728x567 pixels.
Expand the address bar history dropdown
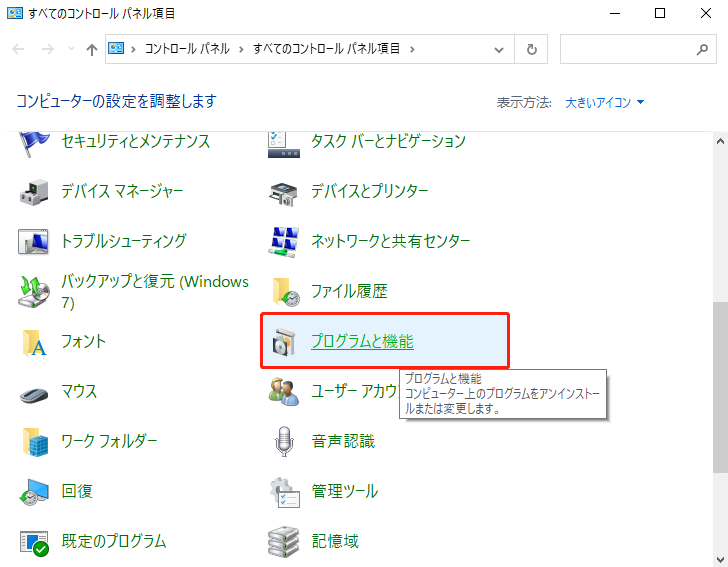[x=499, y=49]
